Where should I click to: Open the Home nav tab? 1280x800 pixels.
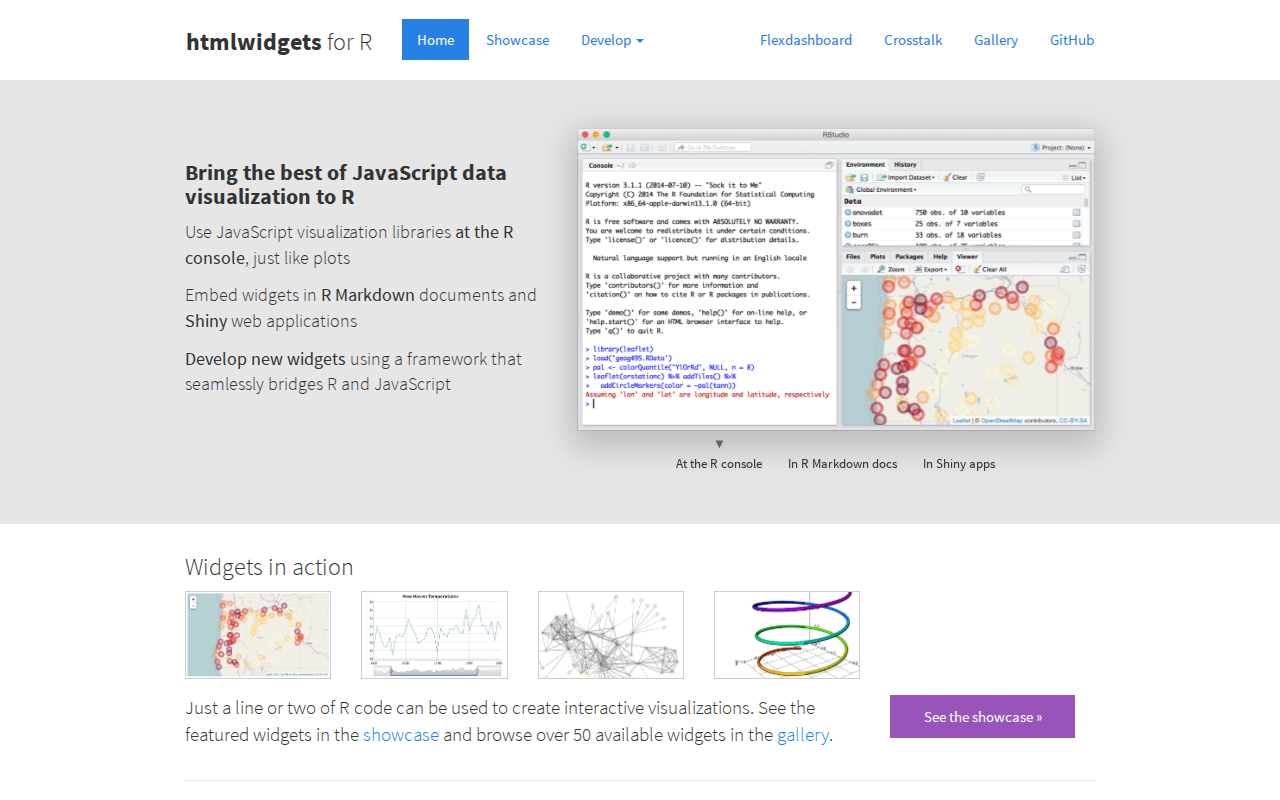(x=435, y=40)
